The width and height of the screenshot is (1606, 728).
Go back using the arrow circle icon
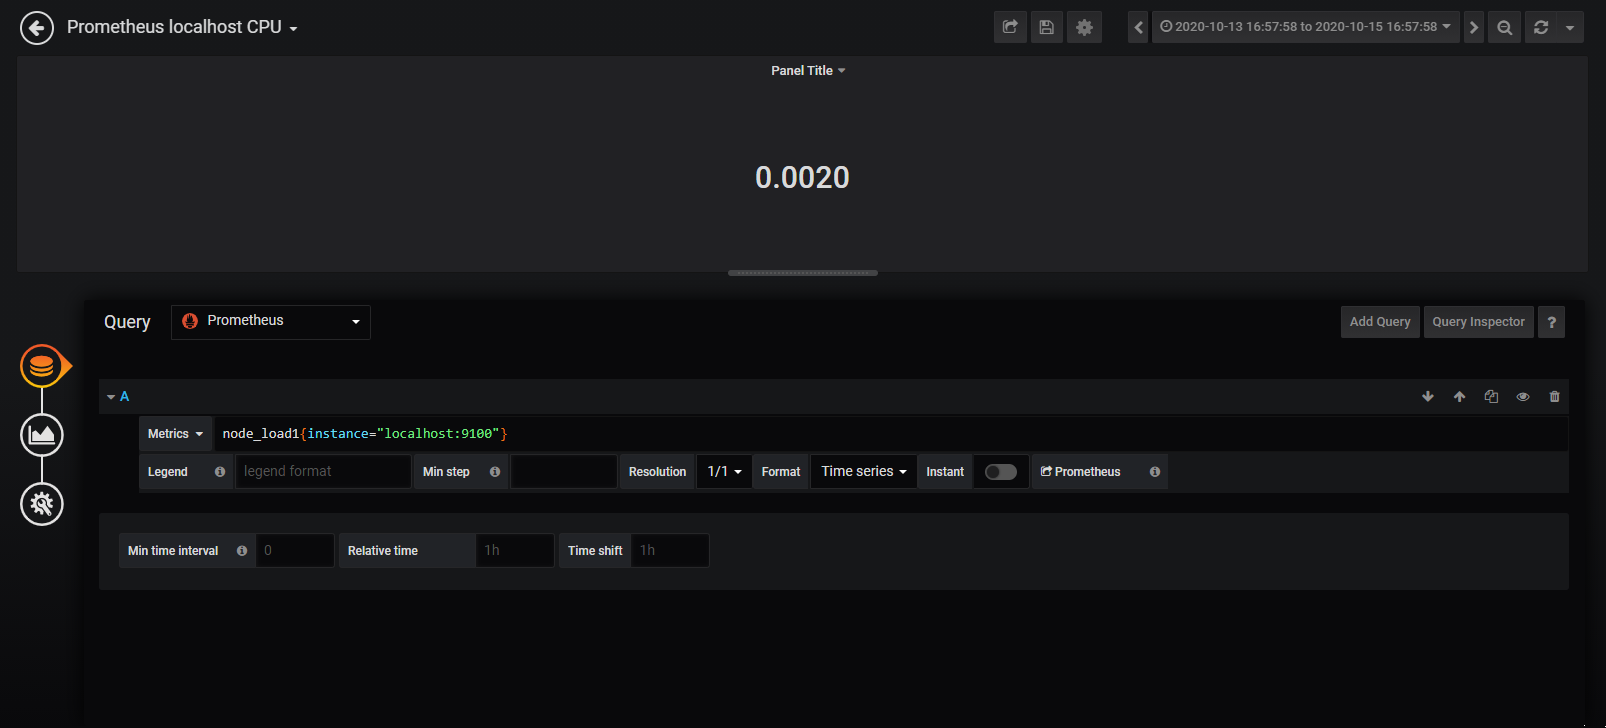pos(37,28)
